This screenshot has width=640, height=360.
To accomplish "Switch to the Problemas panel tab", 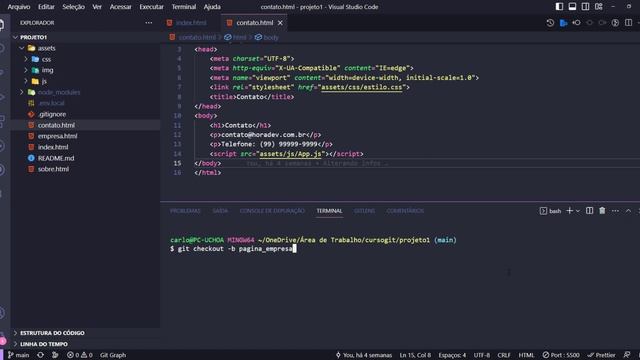I will click(185, 211).
